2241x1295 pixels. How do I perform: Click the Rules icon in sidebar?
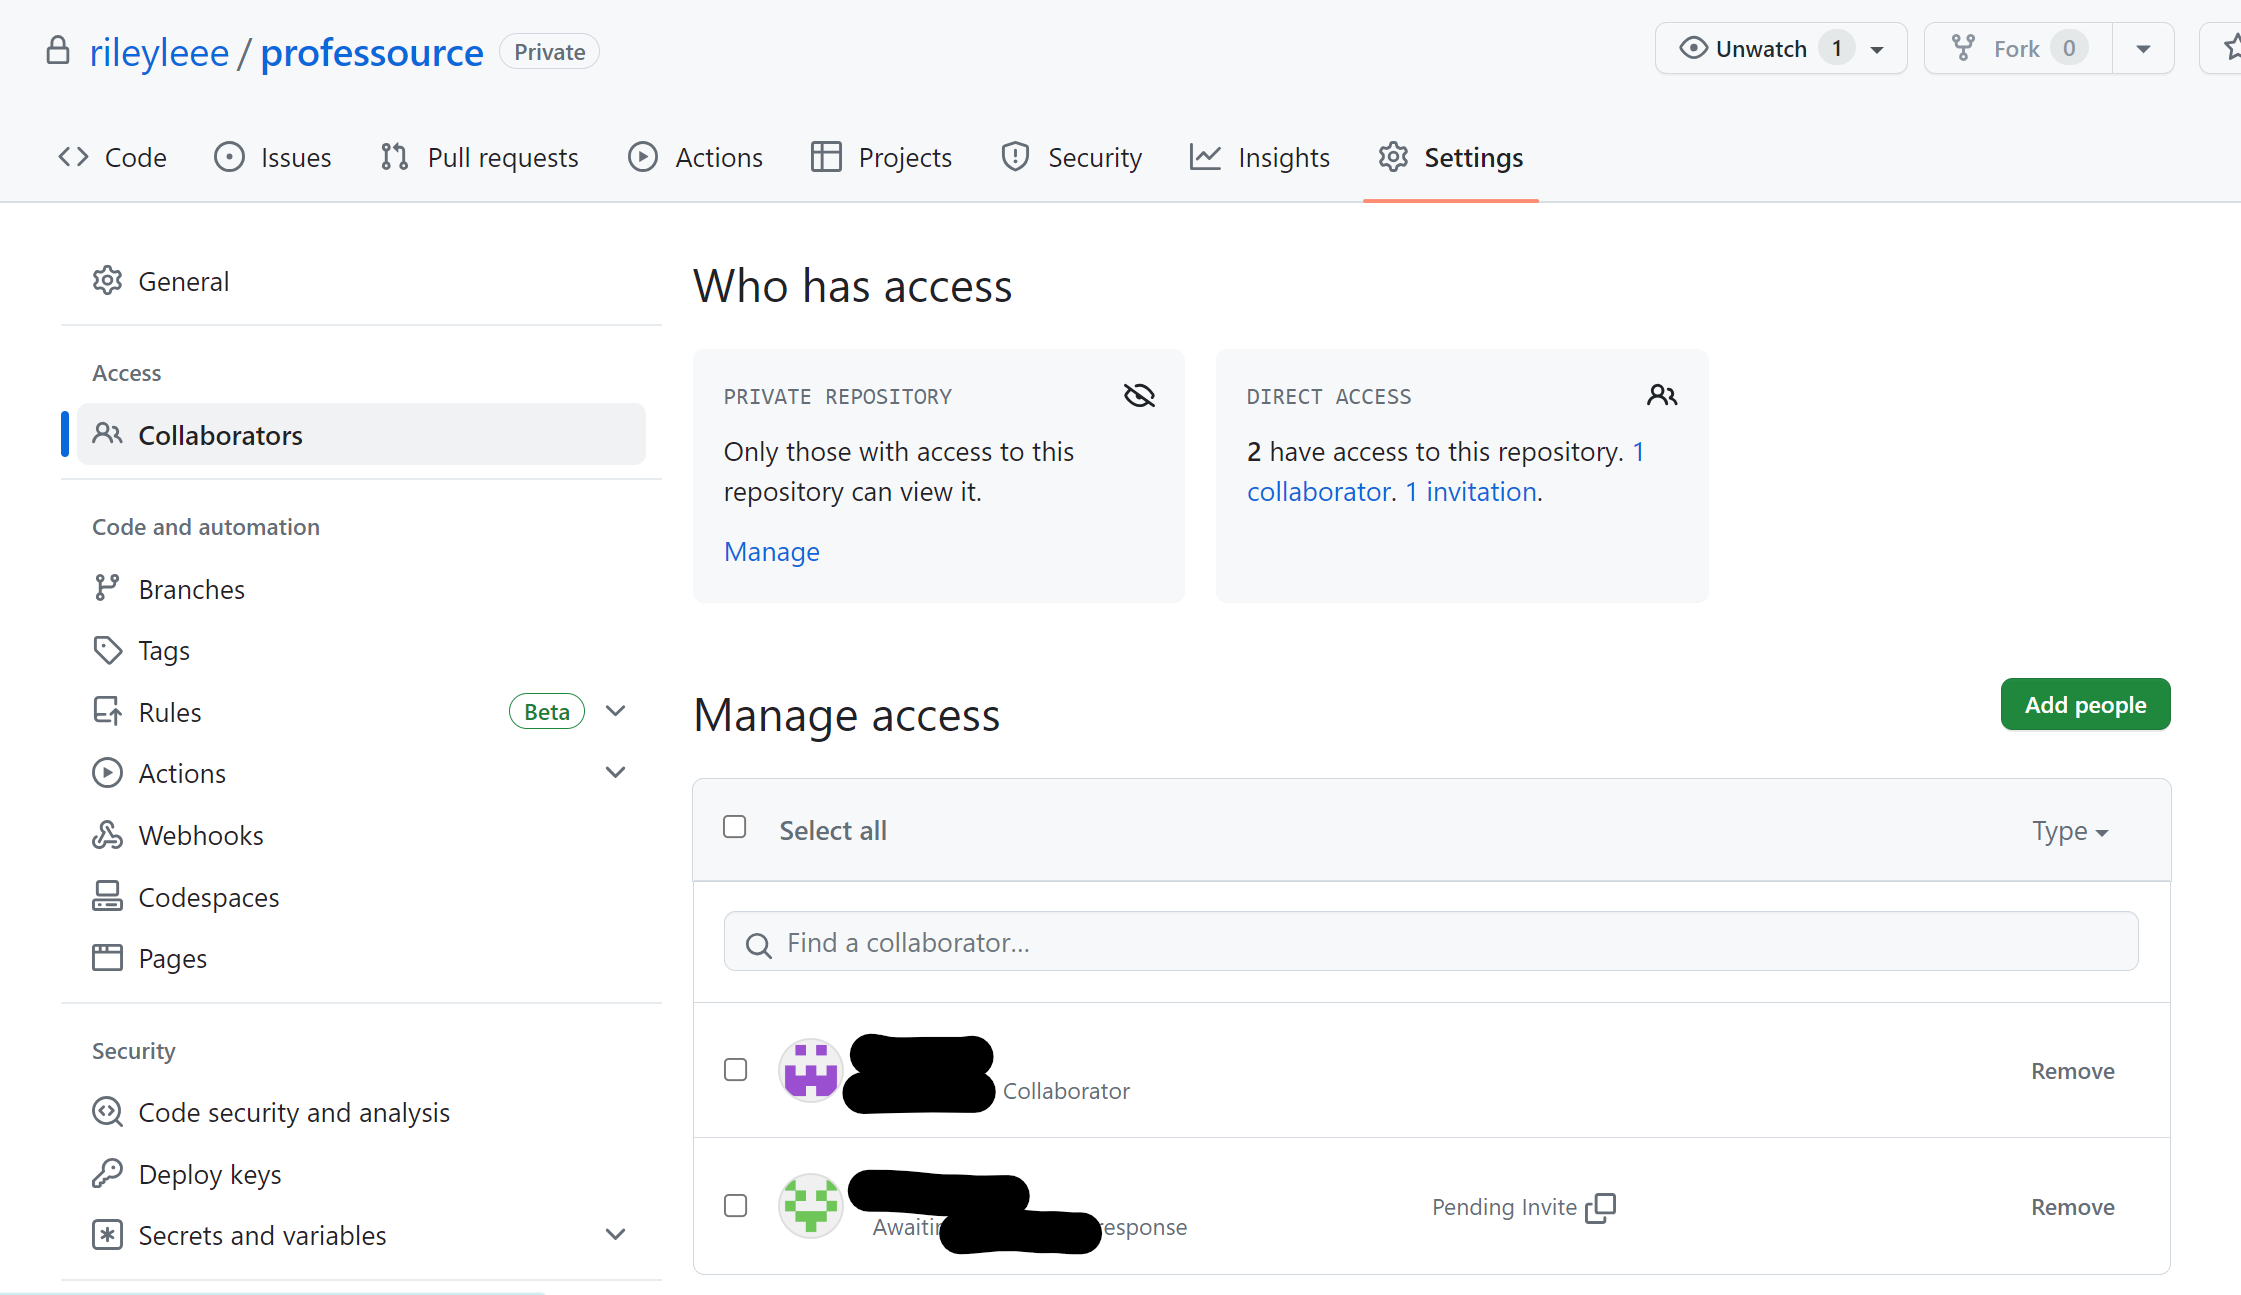(x=107, y=711)
